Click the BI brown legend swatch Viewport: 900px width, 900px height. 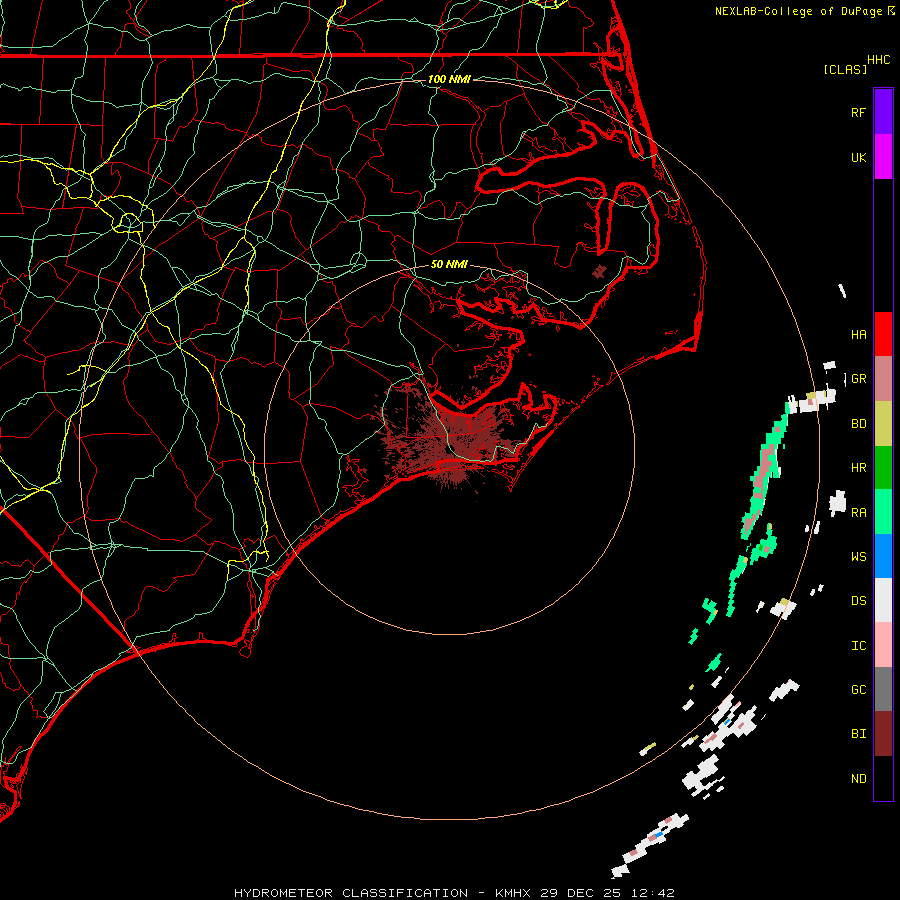pos(883,734)
